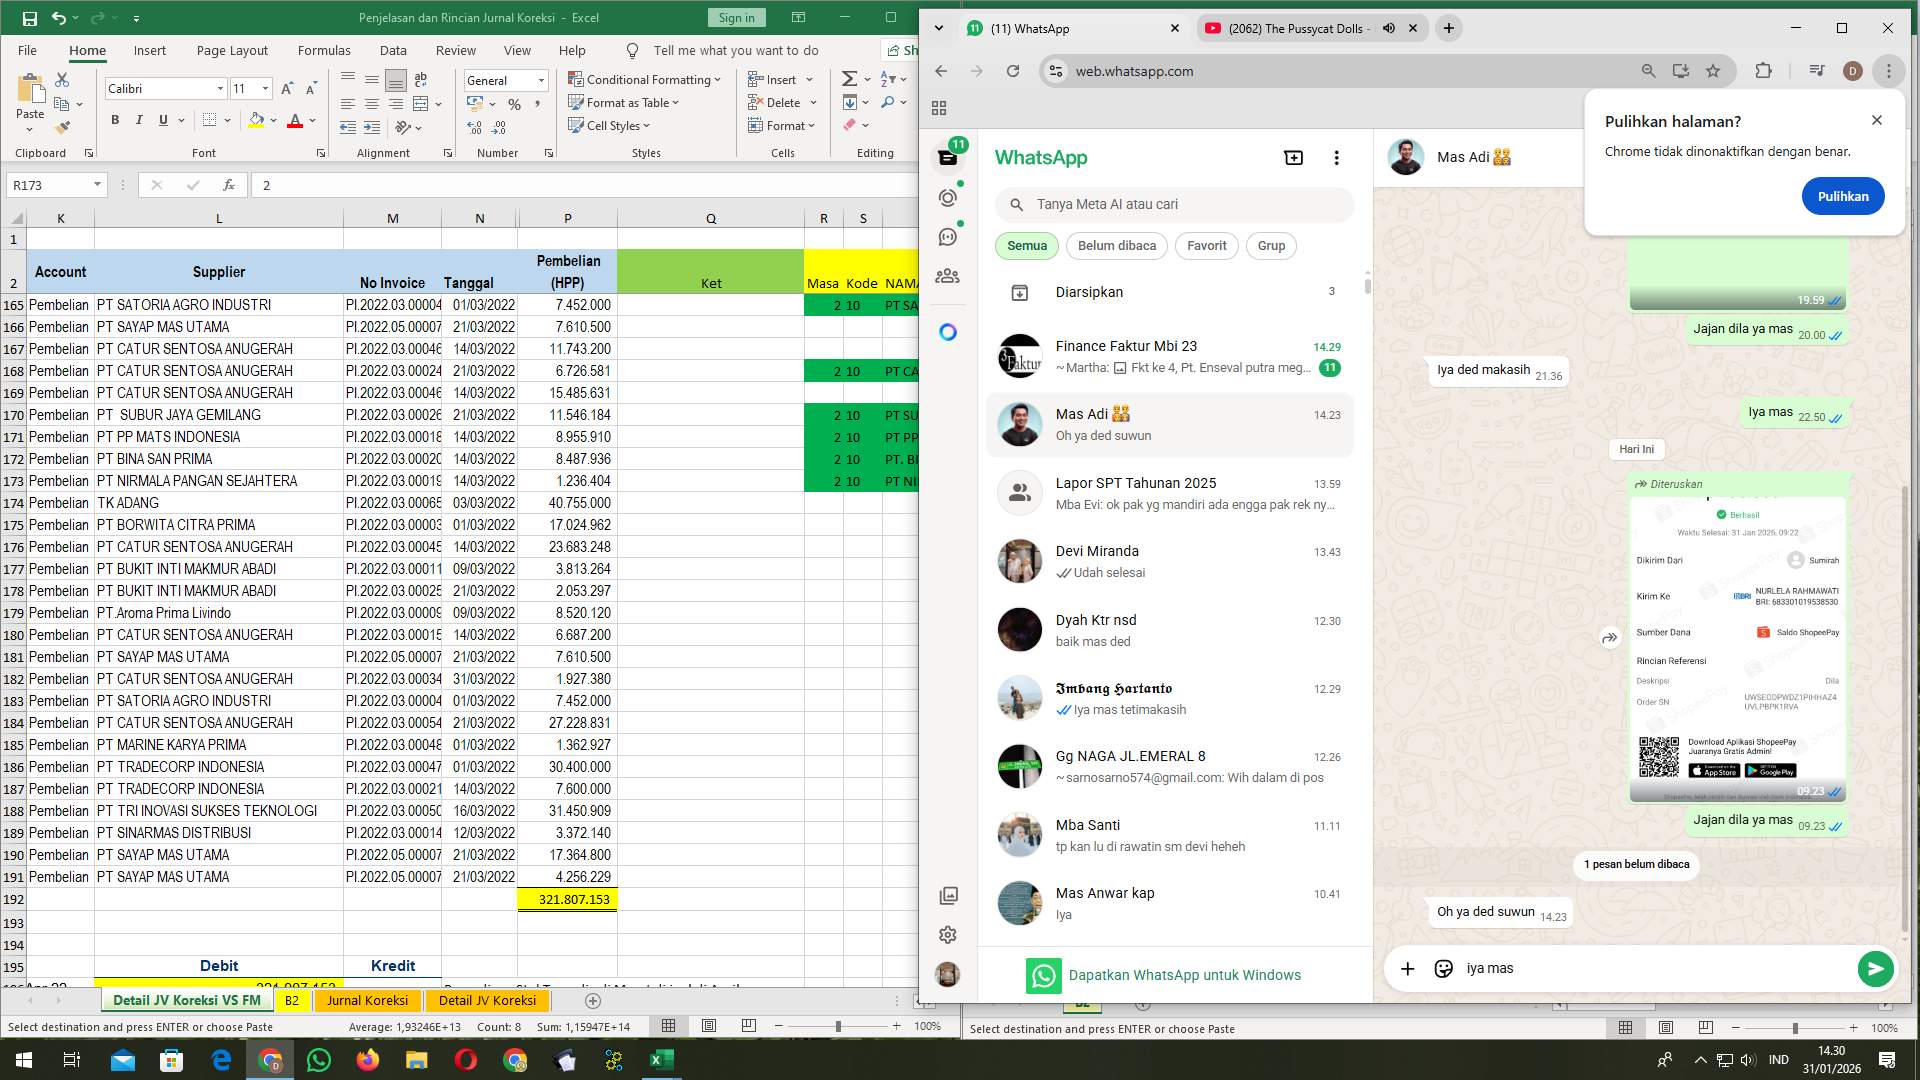
Task: Open WhatsApp Settings via the gear icon
Action: click(x=947, y=934)
